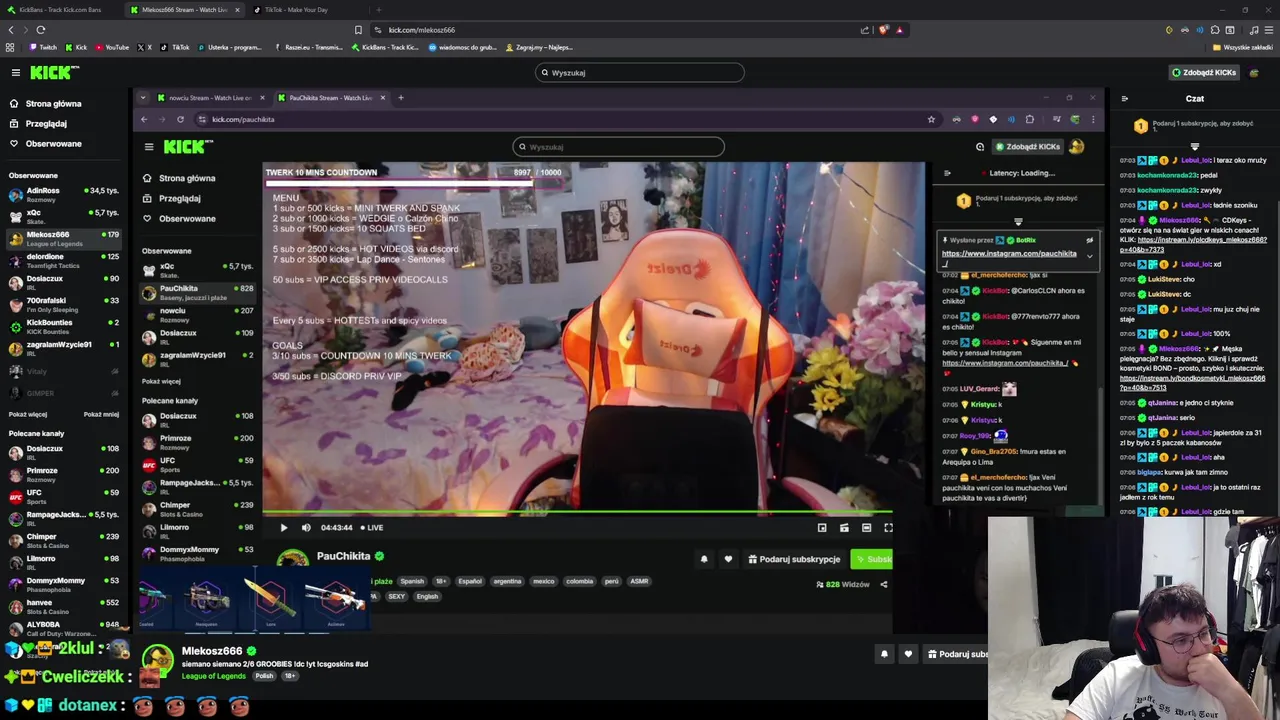Mute the PauChikita stream volume
This screenshot has width=1280, height=720.
click(306, 527)
